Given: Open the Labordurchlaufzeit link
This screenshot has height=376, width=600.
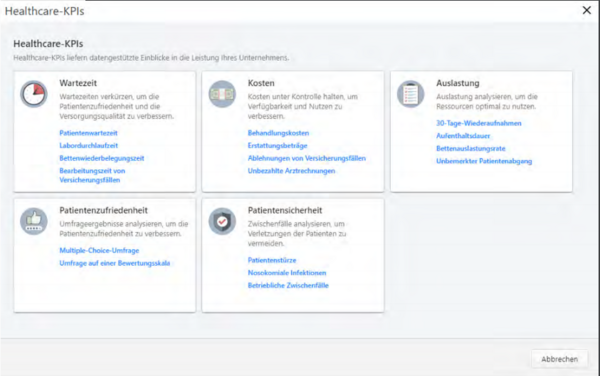Looking at the screenshot, I should pos(88,145).
